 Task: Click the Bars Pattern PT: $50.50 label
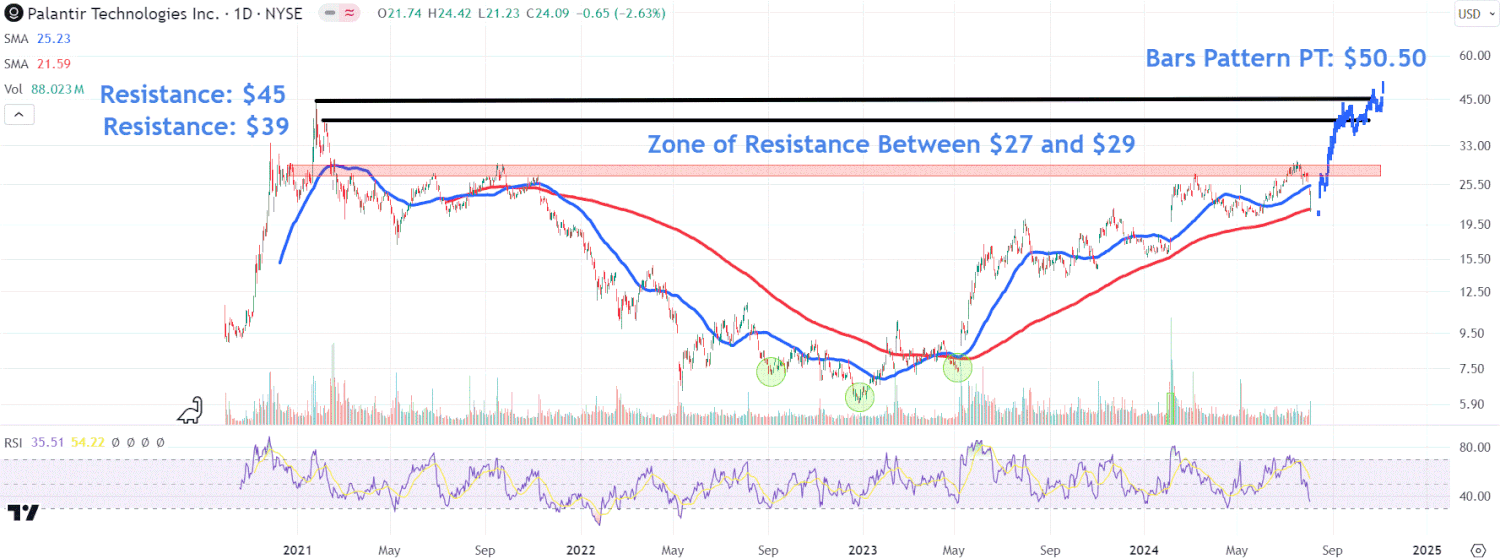(x=1285, y=59)
